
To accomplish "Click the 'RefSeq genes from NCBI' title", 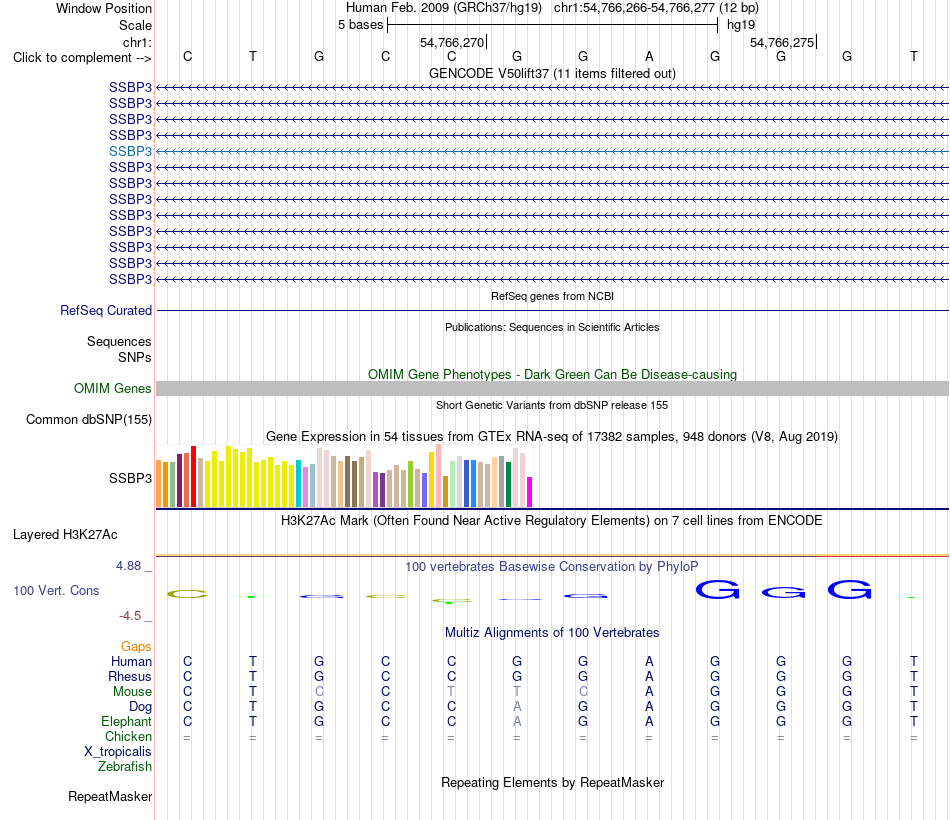I will [552, 296].
